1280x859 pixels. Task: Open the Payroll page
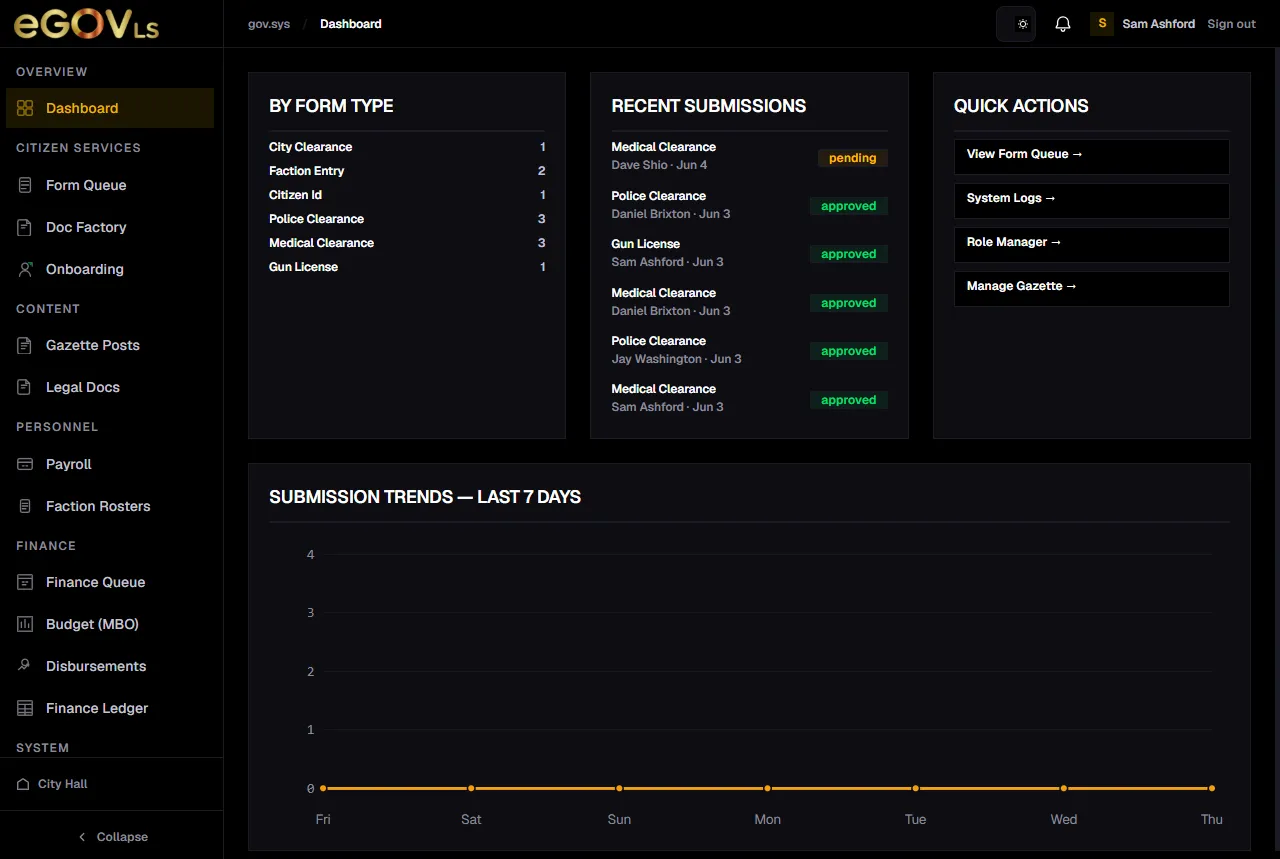coord(110,464)
